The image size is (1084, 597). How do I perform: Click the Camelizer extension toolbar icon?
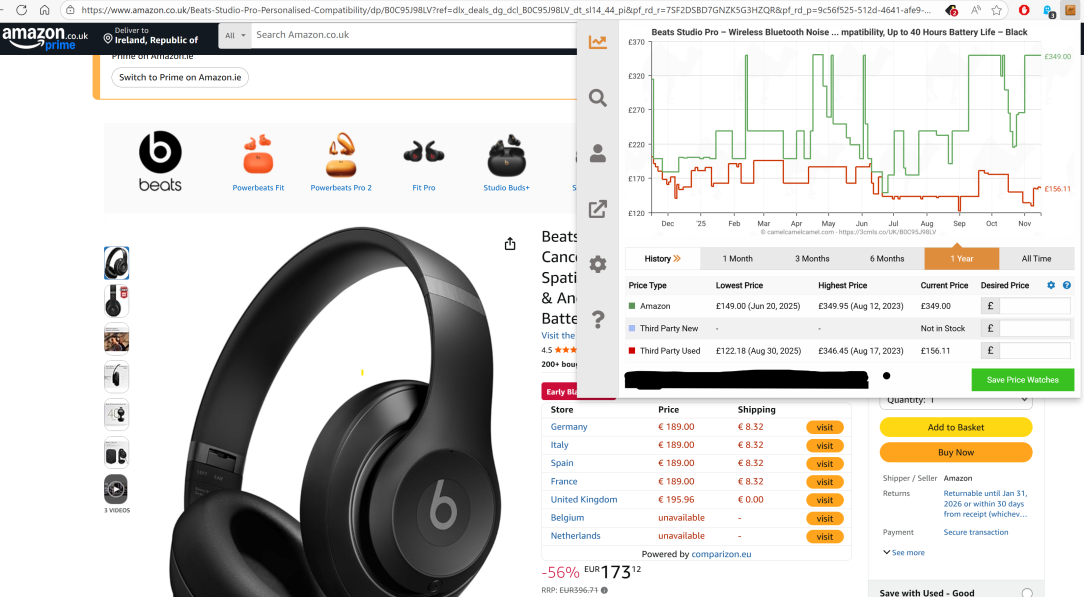pos(1070,10)
